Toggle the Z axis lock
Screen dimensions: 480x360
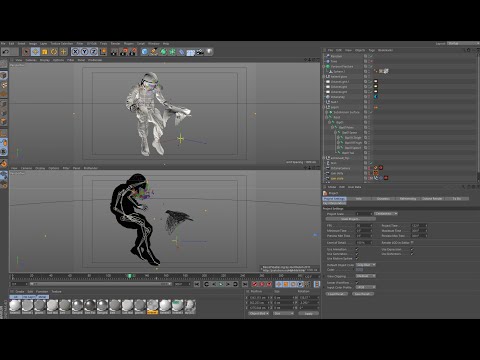[94, 52]
